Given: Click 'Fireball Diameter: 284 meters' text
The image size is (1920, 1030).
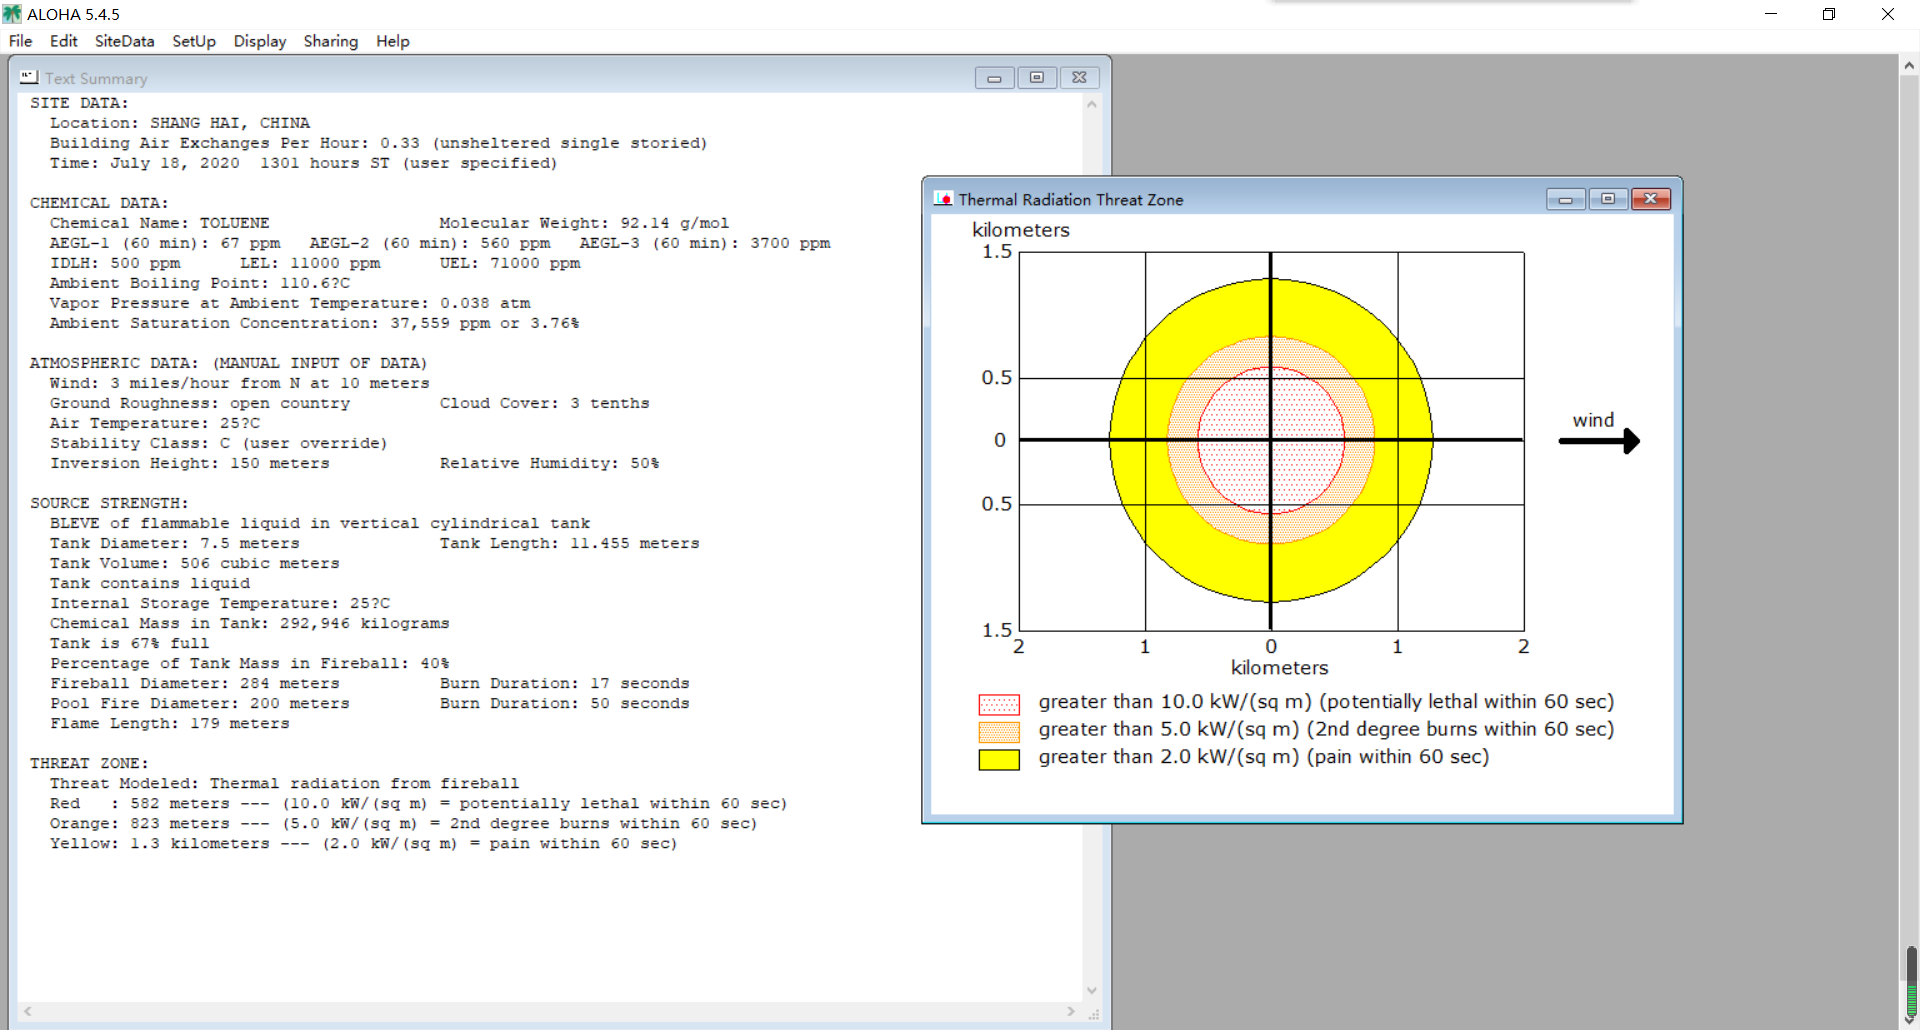Looking at the screenshot, I should 195,683.
